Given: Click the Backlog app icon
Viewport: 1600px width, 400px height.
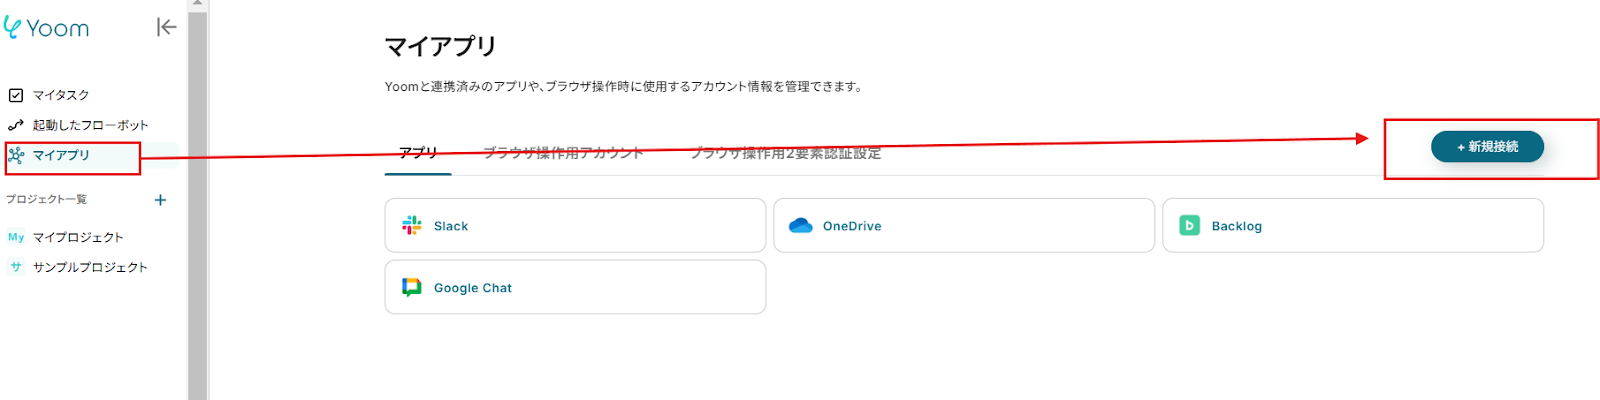Looking at the screenshot, I should (x=1190, y=225).
